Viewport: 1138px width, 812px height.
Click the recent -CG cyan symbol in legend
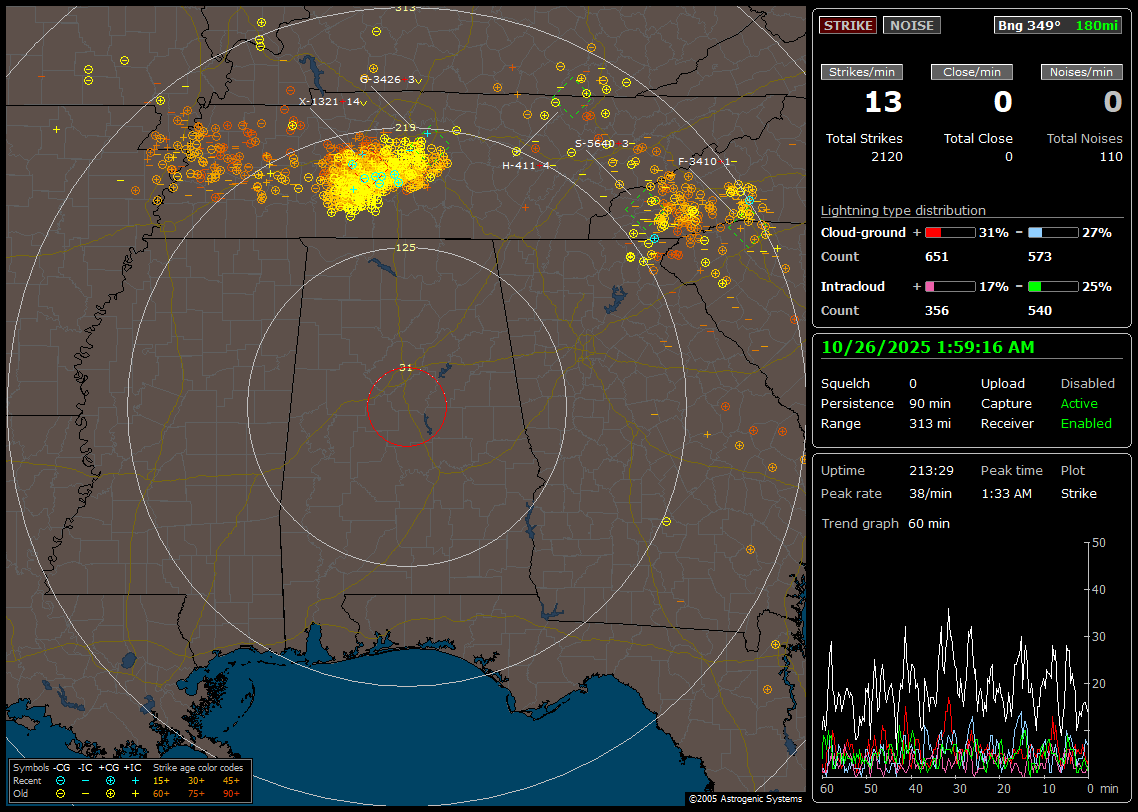pyautogui.click(x=61, y=780)
